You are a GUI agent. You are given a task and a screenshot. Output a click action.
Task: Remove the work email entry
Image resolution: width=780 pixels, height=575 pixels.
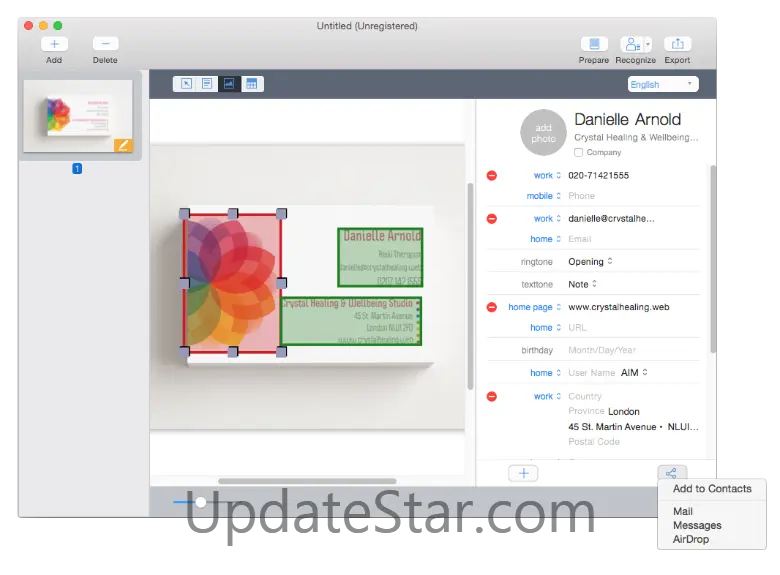tap(491, 219)
